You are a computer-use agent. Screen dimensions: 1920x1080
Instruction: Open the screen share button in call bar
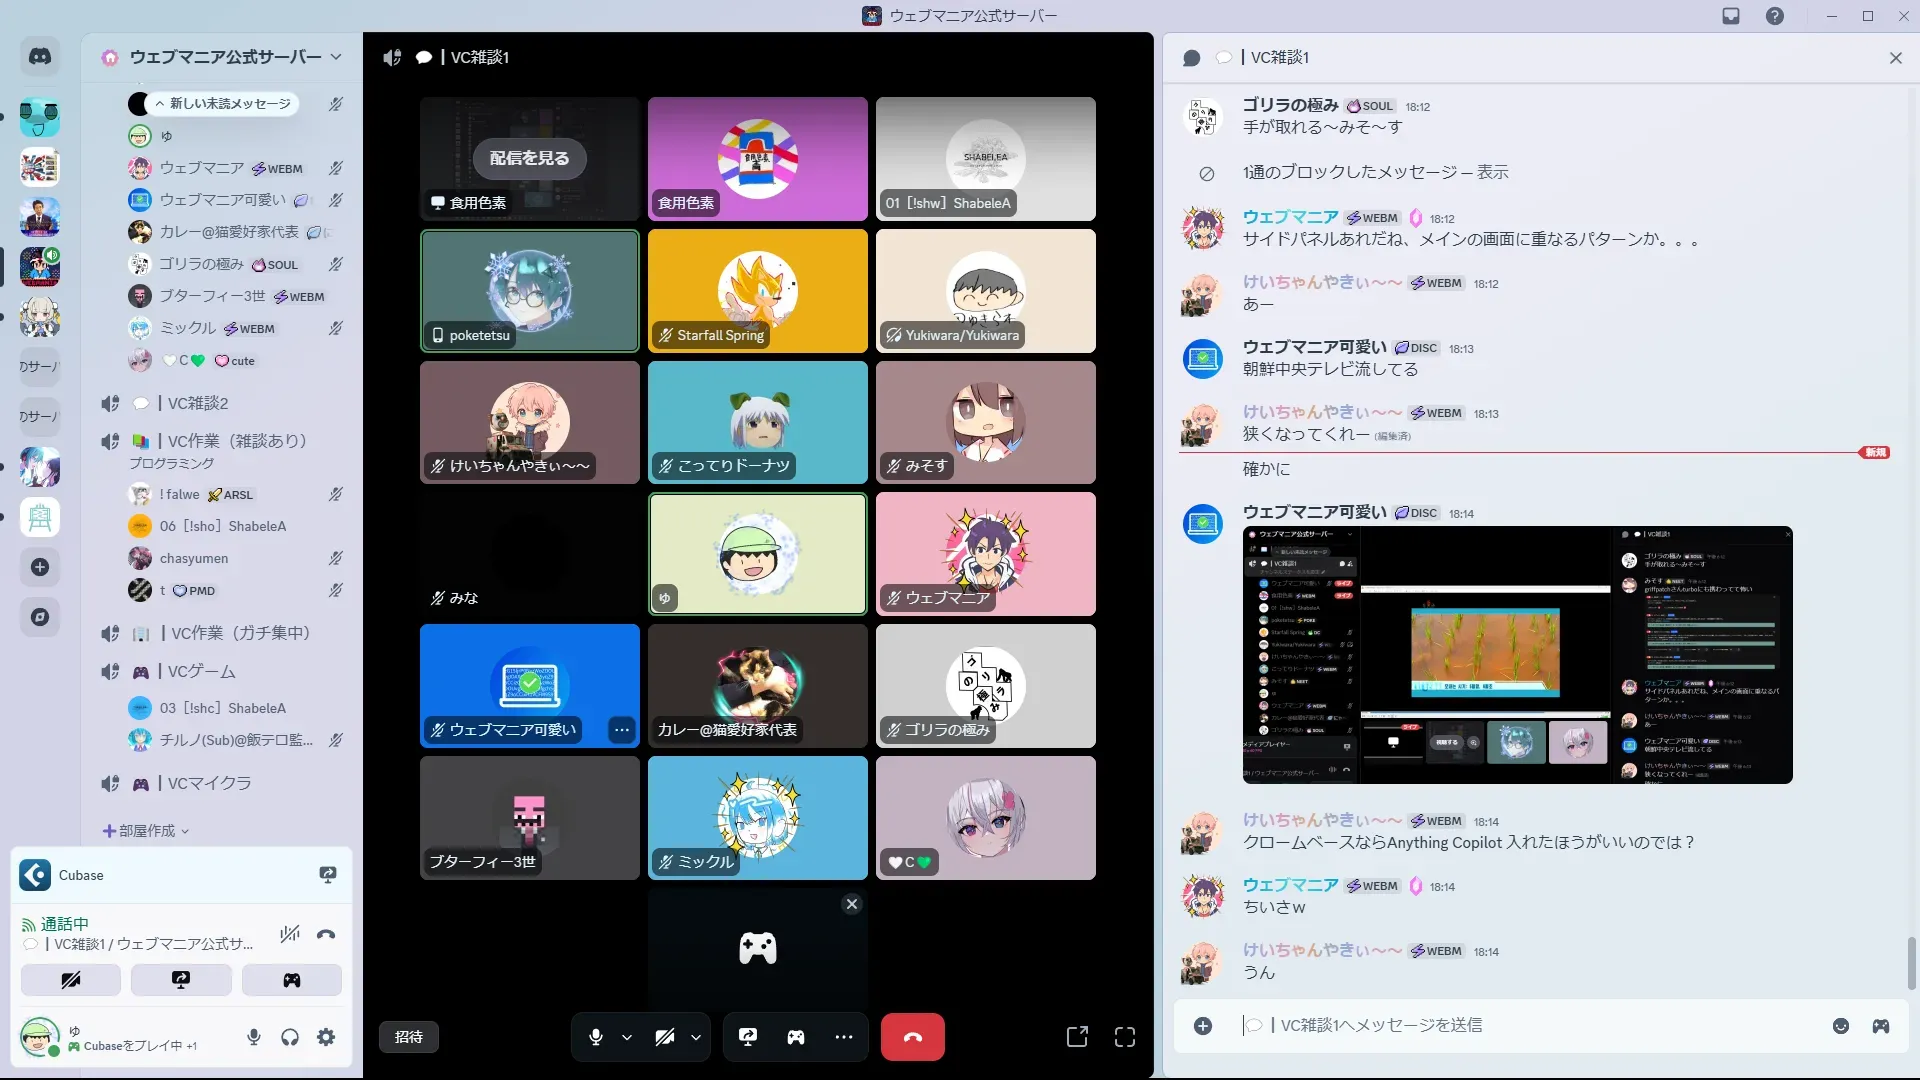click(747, 1037)
